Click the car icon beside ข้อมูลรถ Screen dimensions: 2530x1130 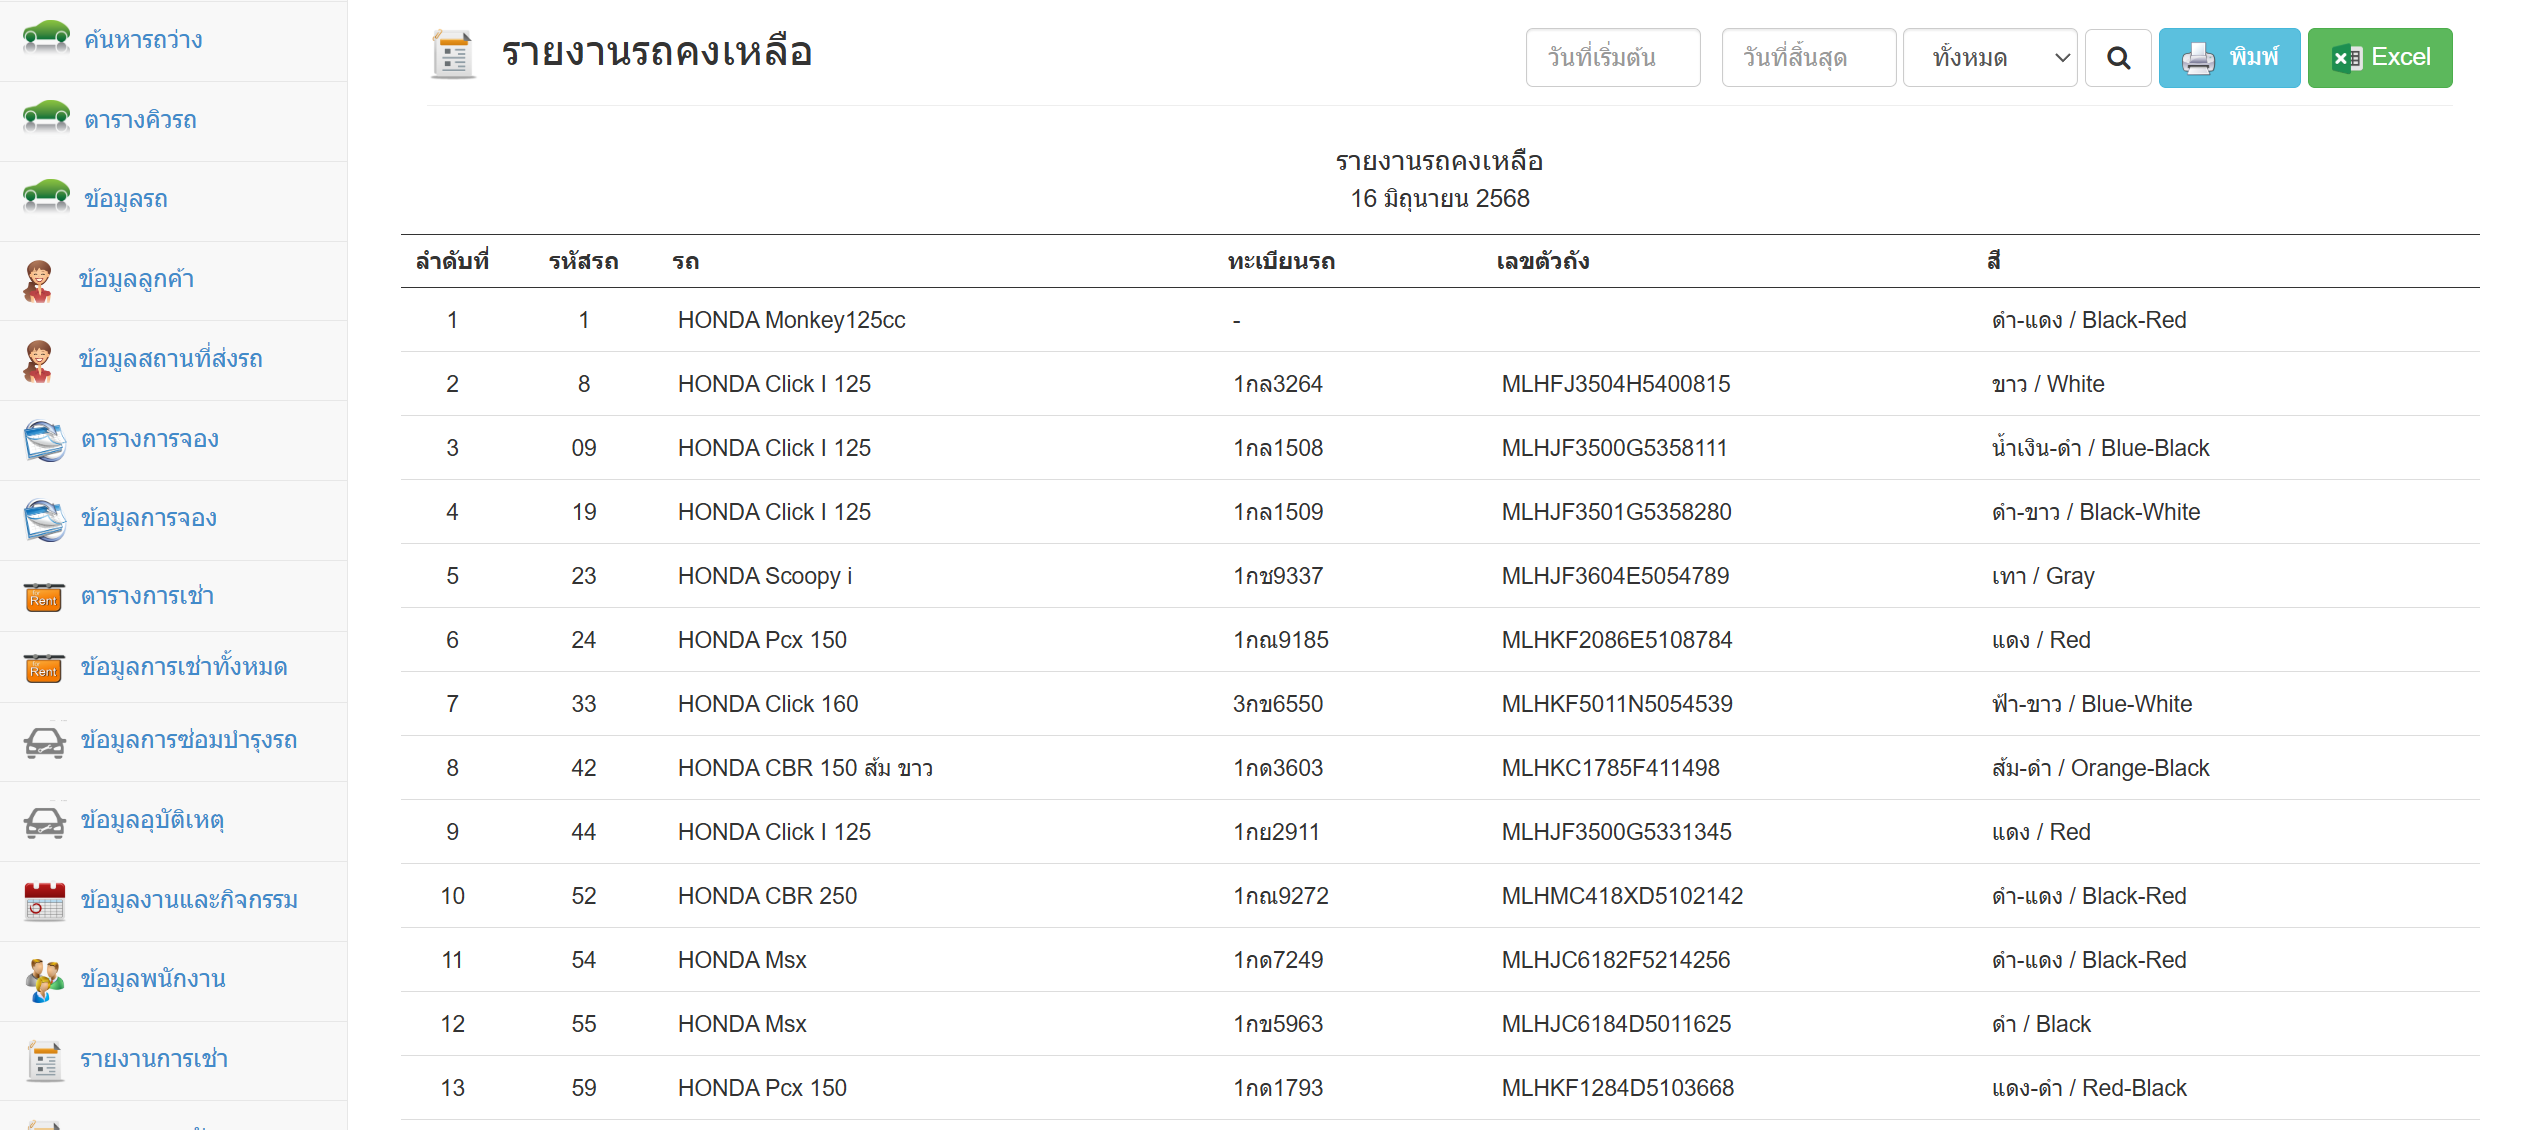coord(46,197)
